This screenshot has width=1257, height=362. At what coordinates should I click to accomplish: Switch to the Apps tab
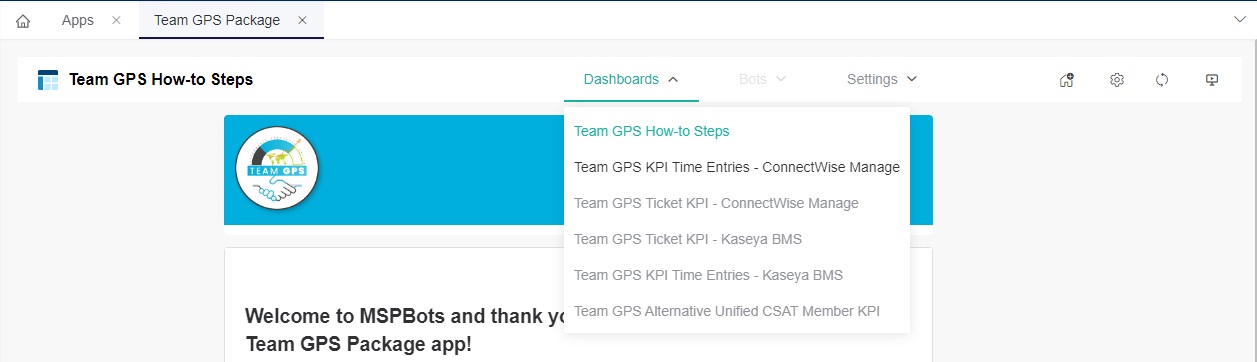point(78,20)
